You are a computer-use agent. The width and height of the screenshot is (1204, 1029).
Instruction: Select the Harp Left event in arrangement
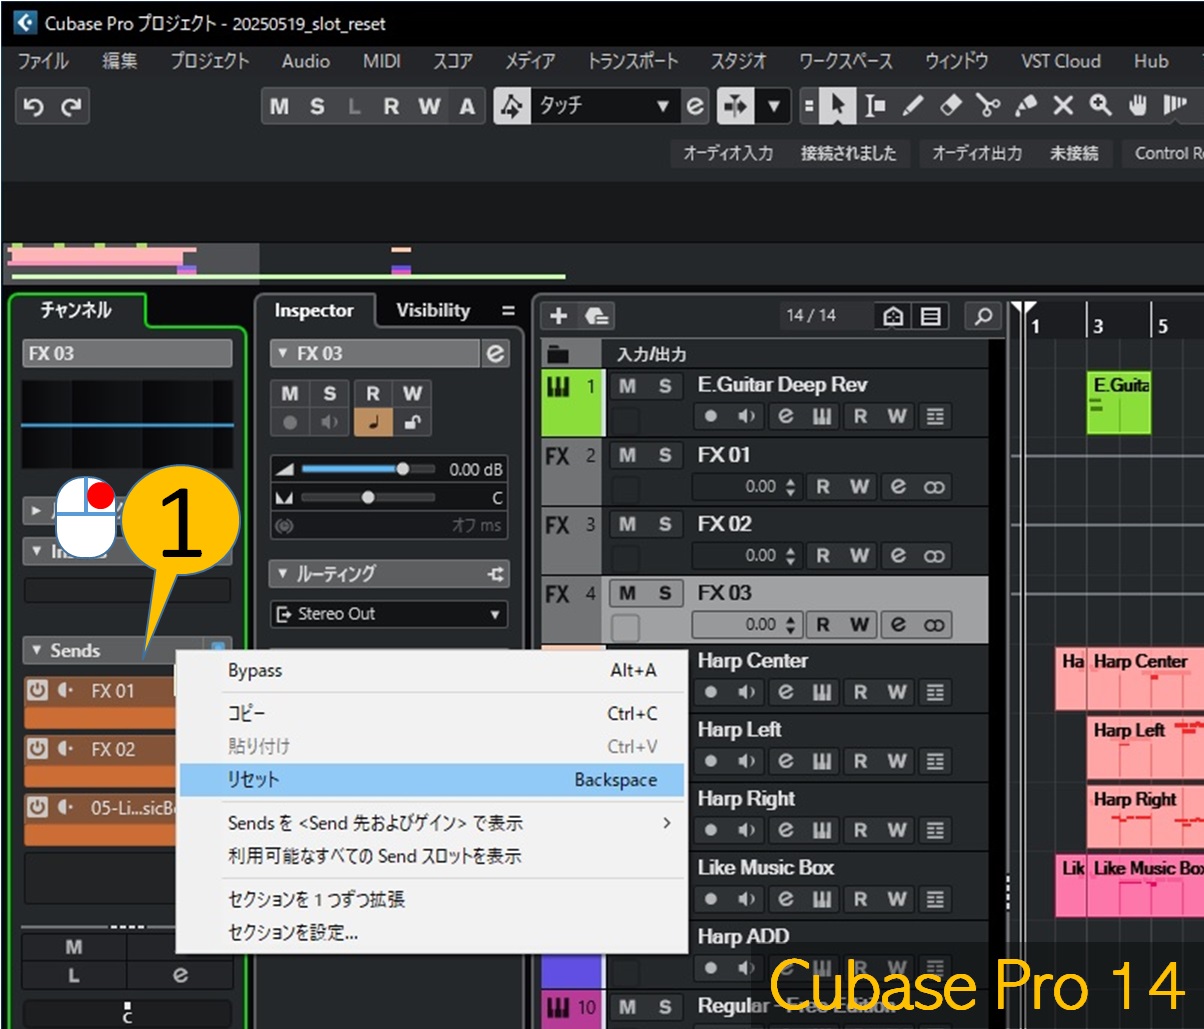click(x=1145, y=746)
